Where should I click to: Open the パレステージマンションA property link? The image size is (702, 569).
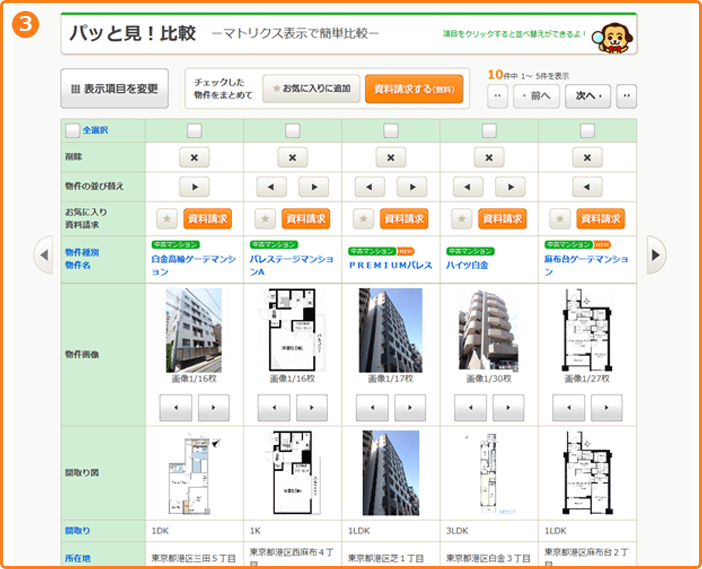(291, 265)
